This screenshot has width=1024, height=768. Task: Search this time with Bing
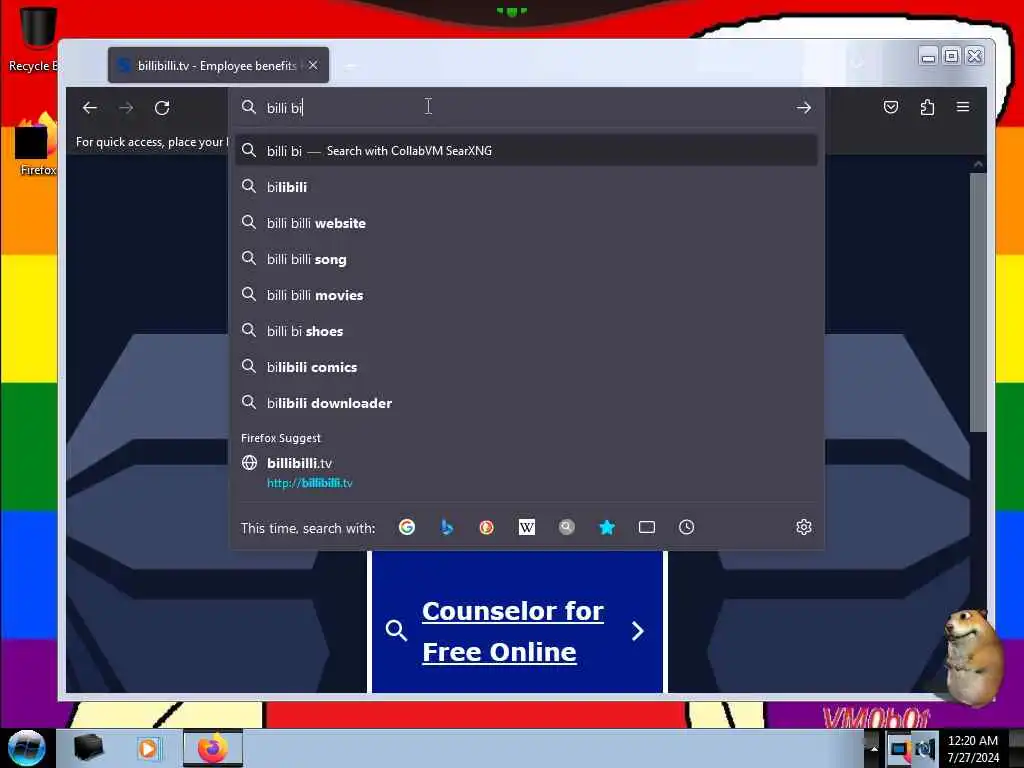(447, 527)
